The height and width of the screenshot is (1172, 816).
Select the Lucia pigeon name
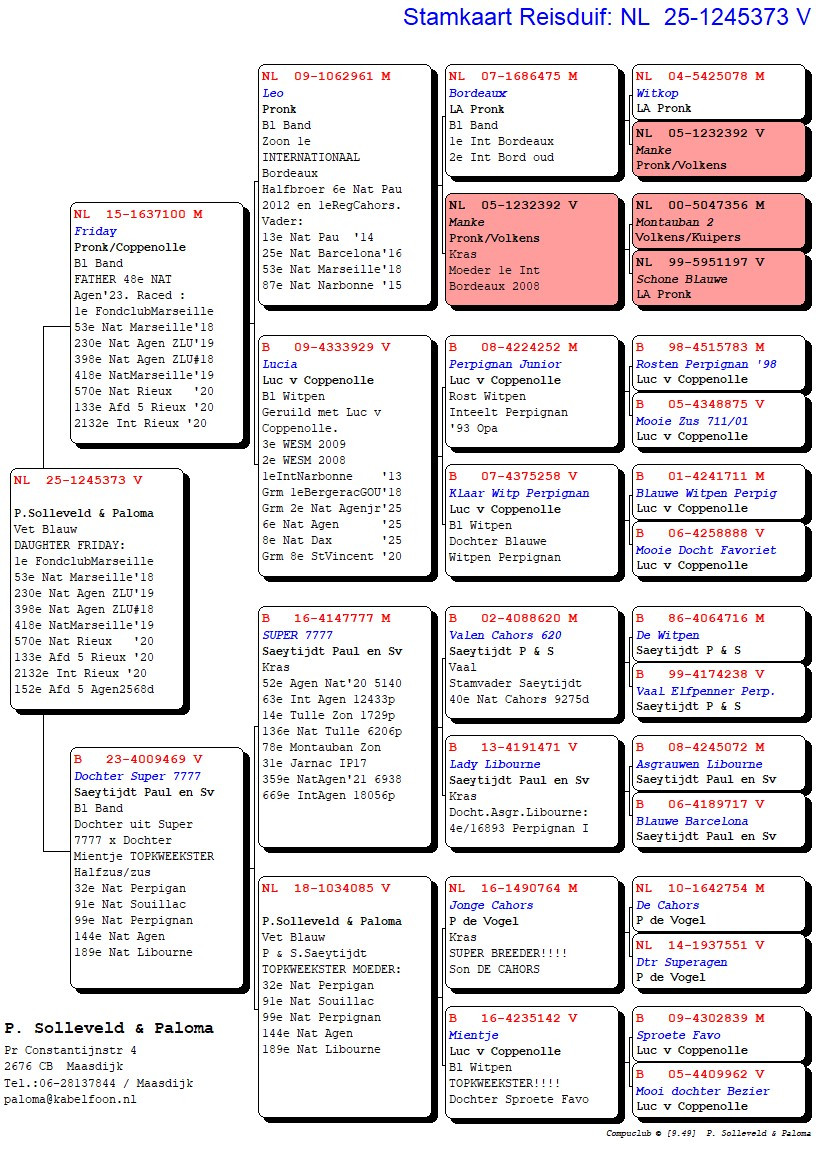(x=280, y=364)
